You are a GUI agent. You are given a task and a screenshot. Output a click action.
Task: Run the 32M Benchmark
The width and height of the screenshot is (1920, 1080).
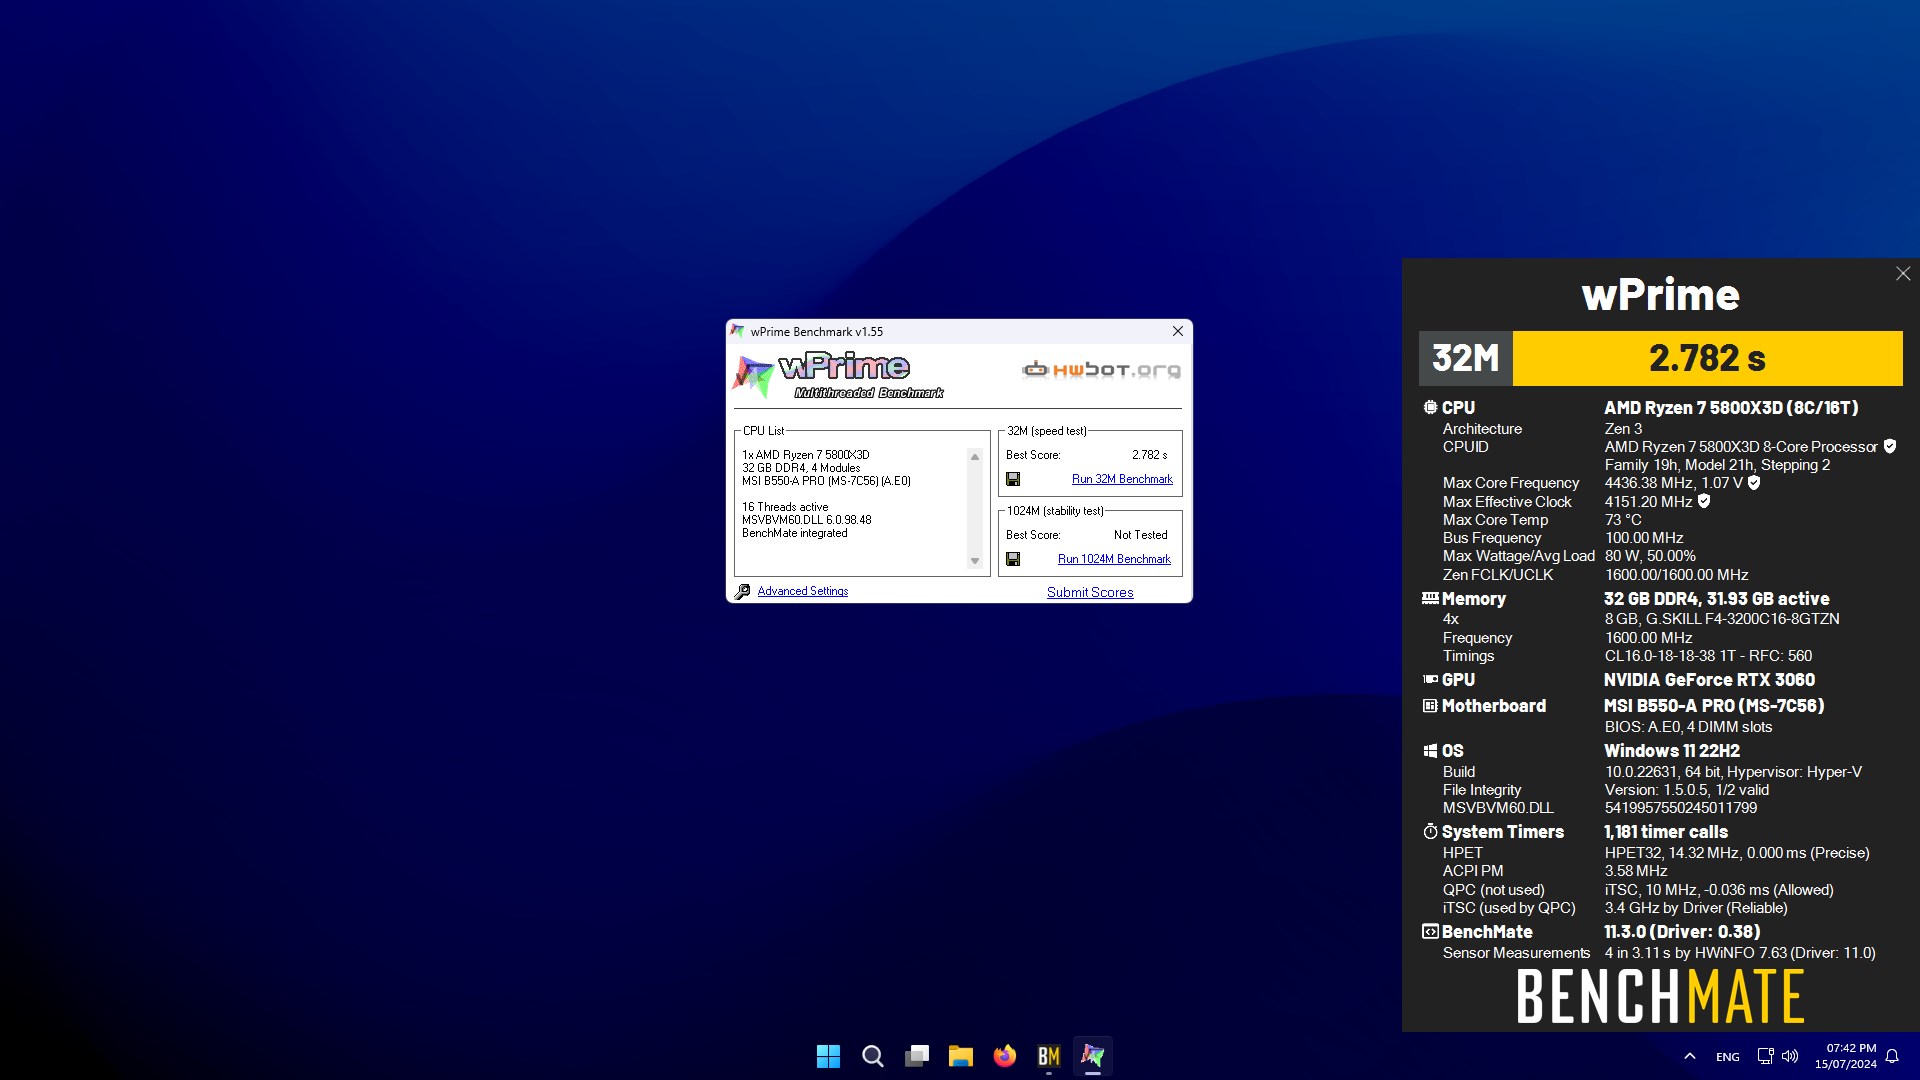pyautogui.click(x=1122, y=479)
